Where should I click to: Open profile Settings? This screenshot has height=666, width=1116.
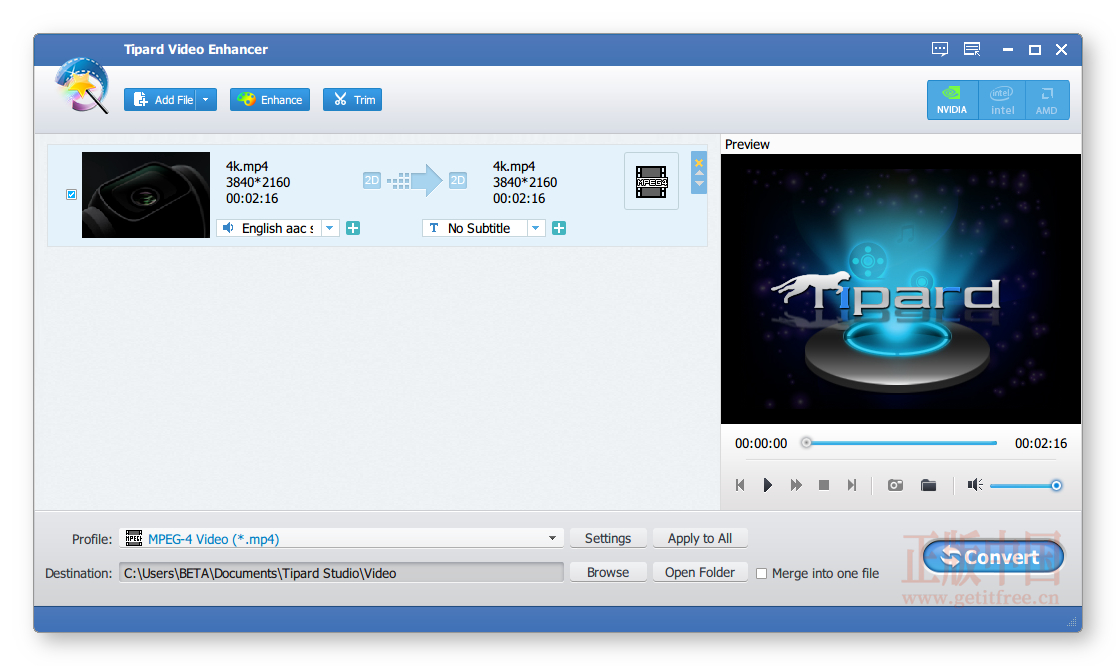pos(608,538)
